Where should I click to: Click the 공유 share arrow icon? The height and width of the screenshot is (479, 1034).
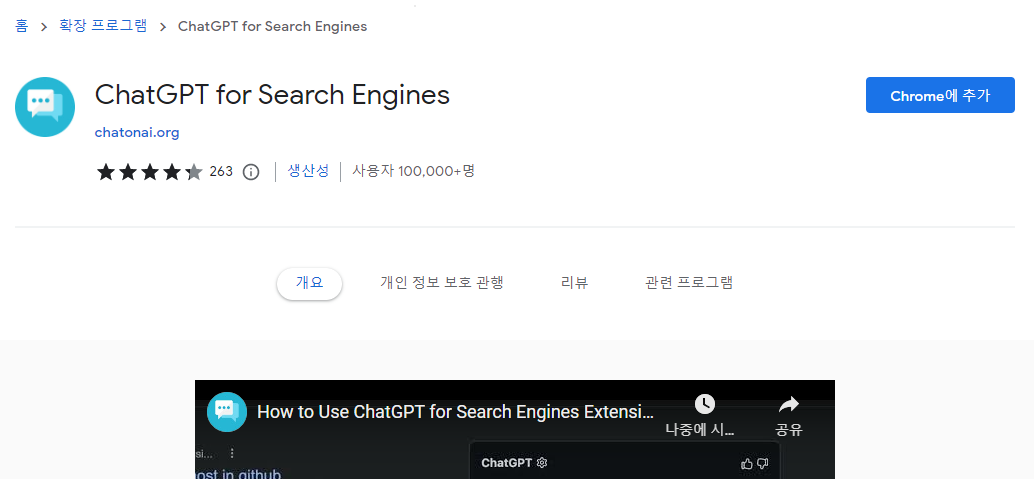(x=789, y=404)
